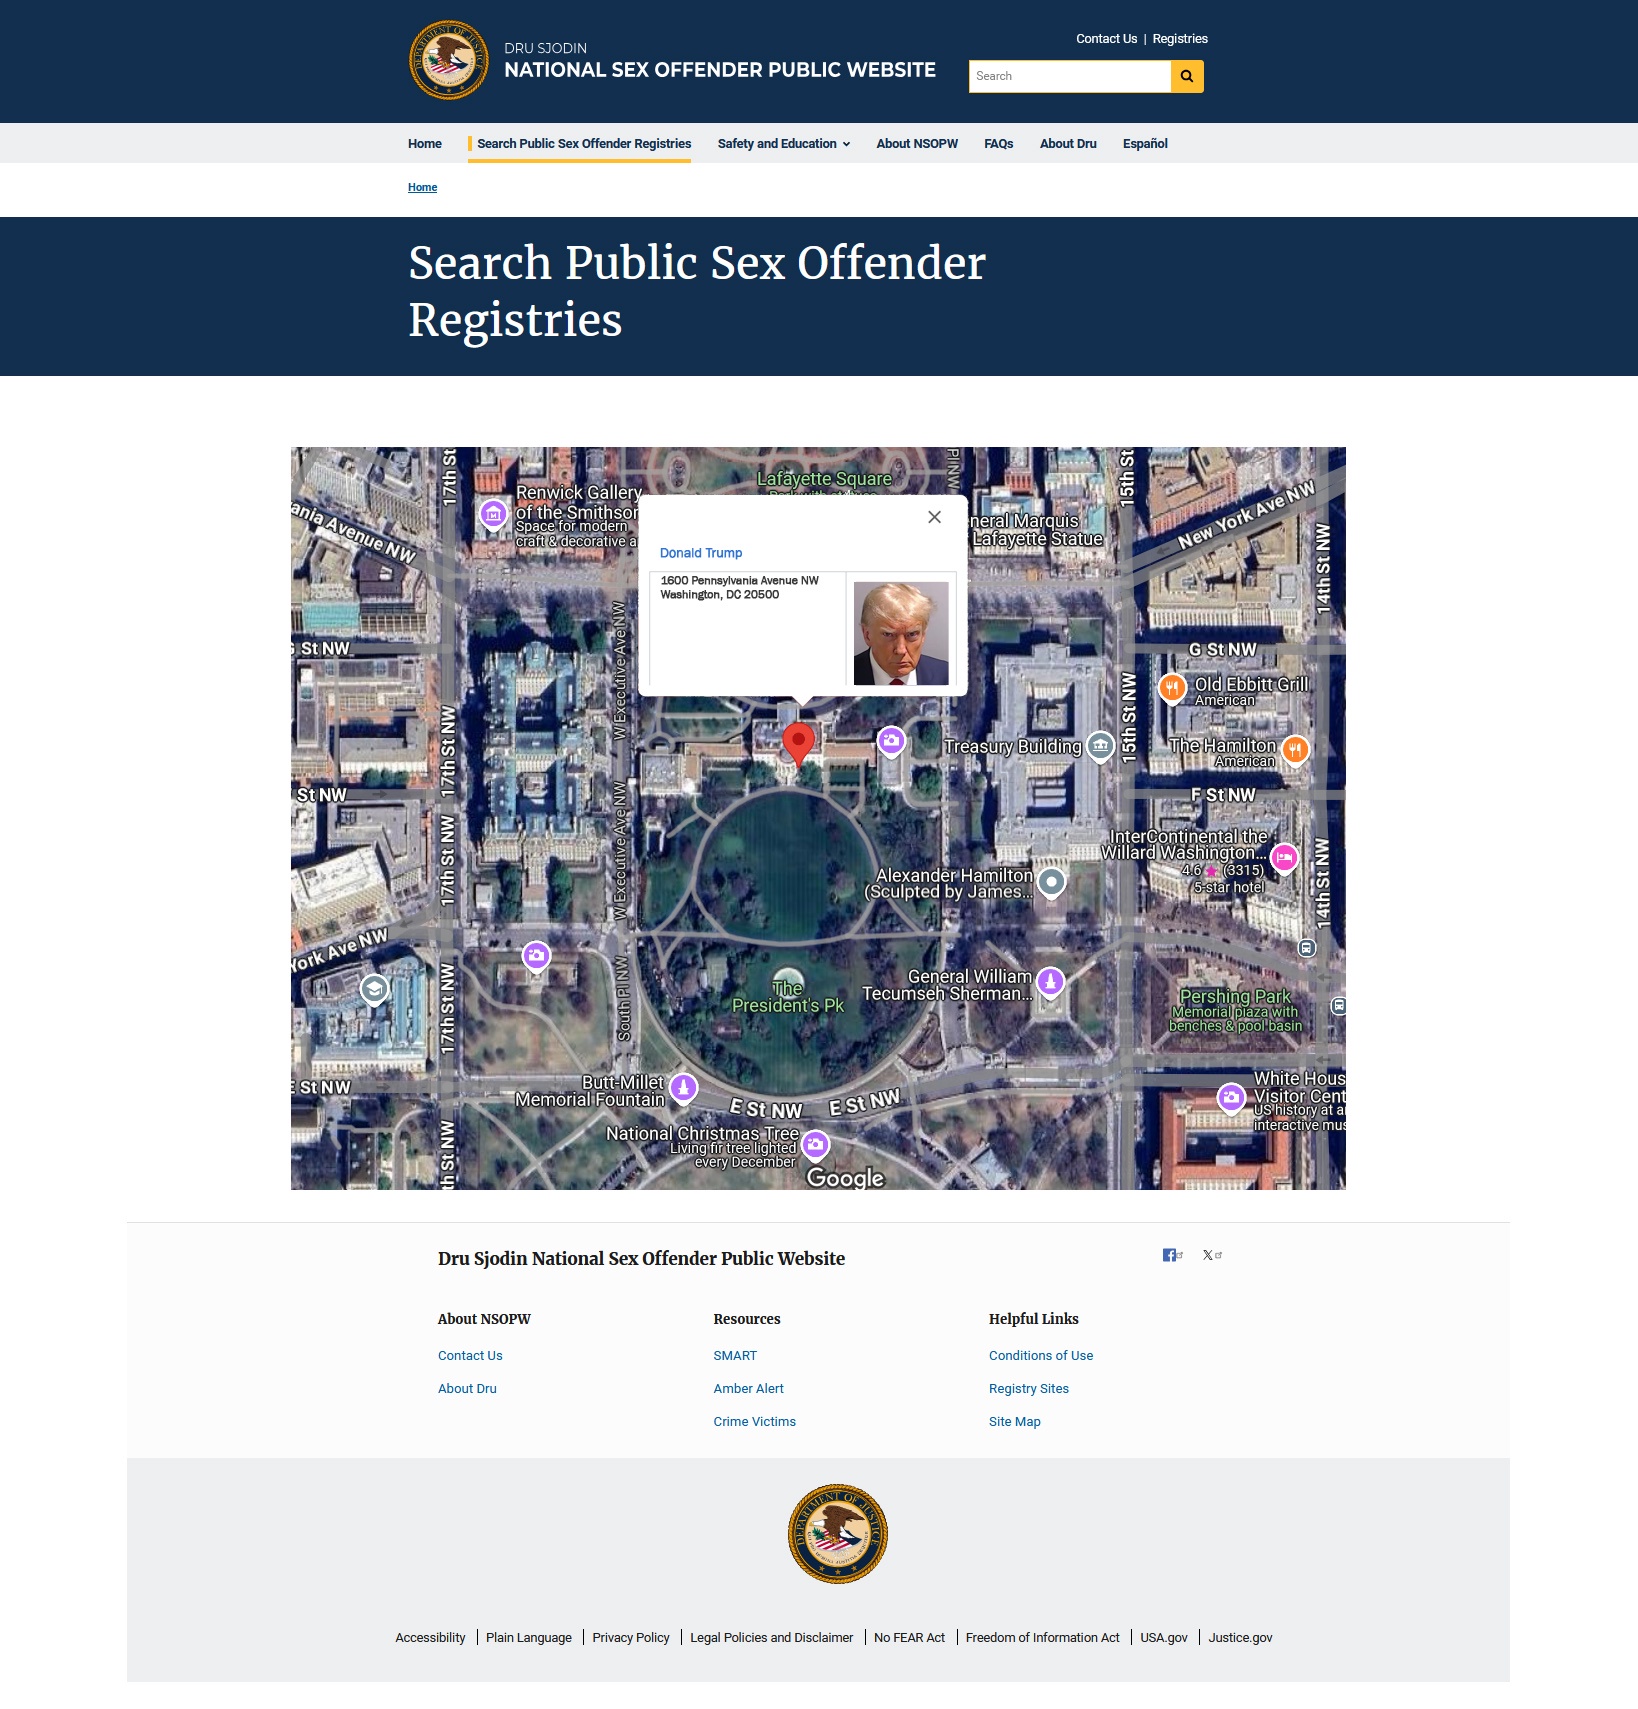Click footer About Dru link
The height and width of the screenshot is (1709, 1638).
pos(467,1389)
